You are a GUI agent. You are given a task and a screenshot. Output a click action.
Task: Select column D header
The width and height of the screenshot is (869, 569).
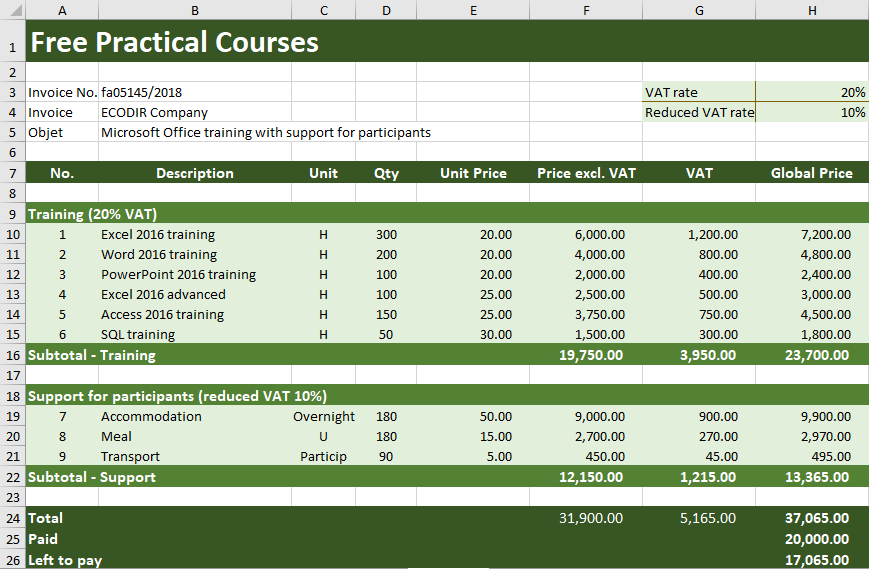click(x=386, y=10)
